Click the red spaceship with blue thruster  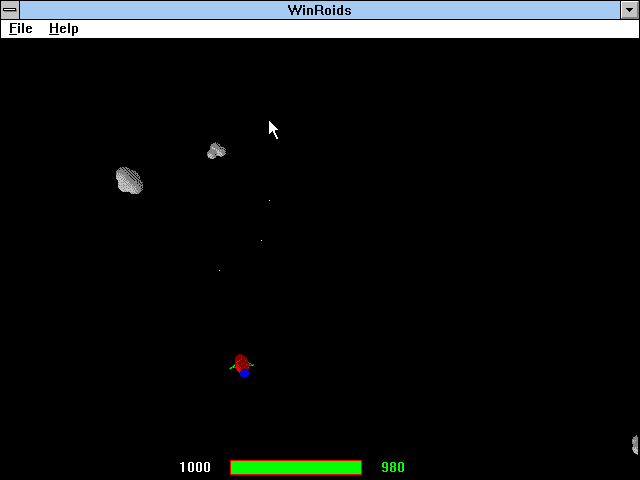pos(242,365)
